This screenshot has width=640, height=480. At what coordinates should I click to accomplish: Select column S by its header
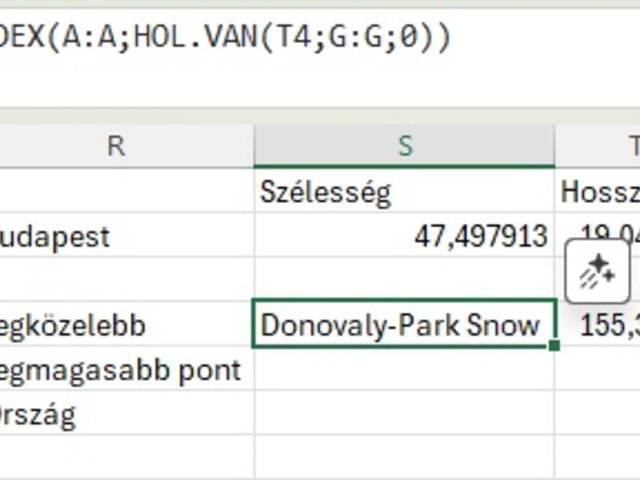point(404,146)
